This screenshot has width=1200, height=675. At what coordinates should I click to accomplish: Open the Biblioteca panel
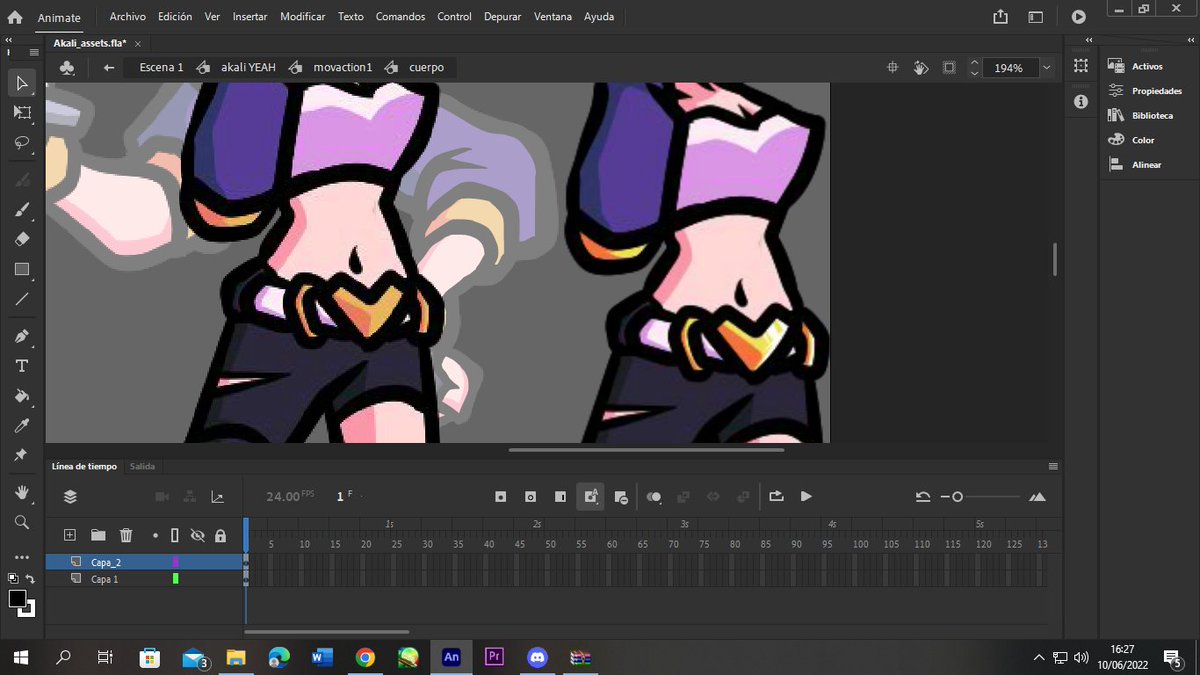(1141, 116)
